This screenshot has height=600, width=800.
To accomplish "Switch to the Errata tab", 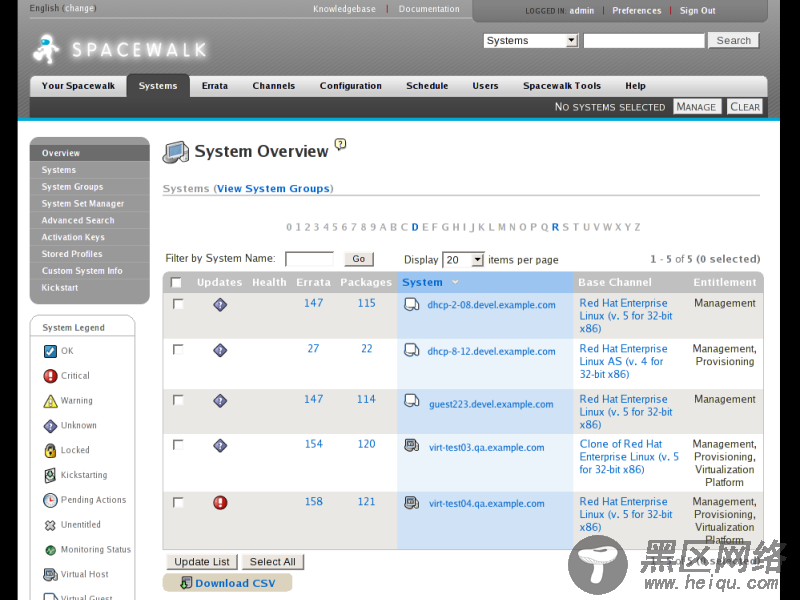I will (214, 86).
